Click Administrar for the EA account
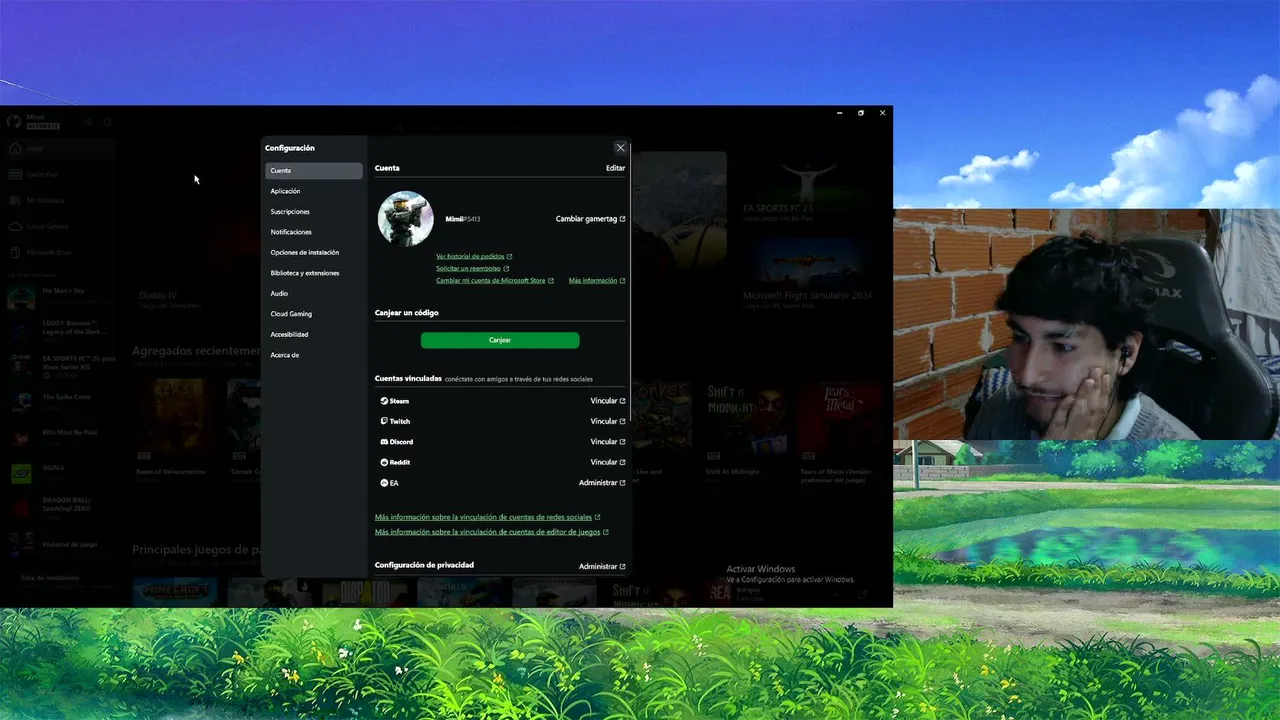Image resolution: width=1280 pixels, height=720 pixels. pos(602,483)
